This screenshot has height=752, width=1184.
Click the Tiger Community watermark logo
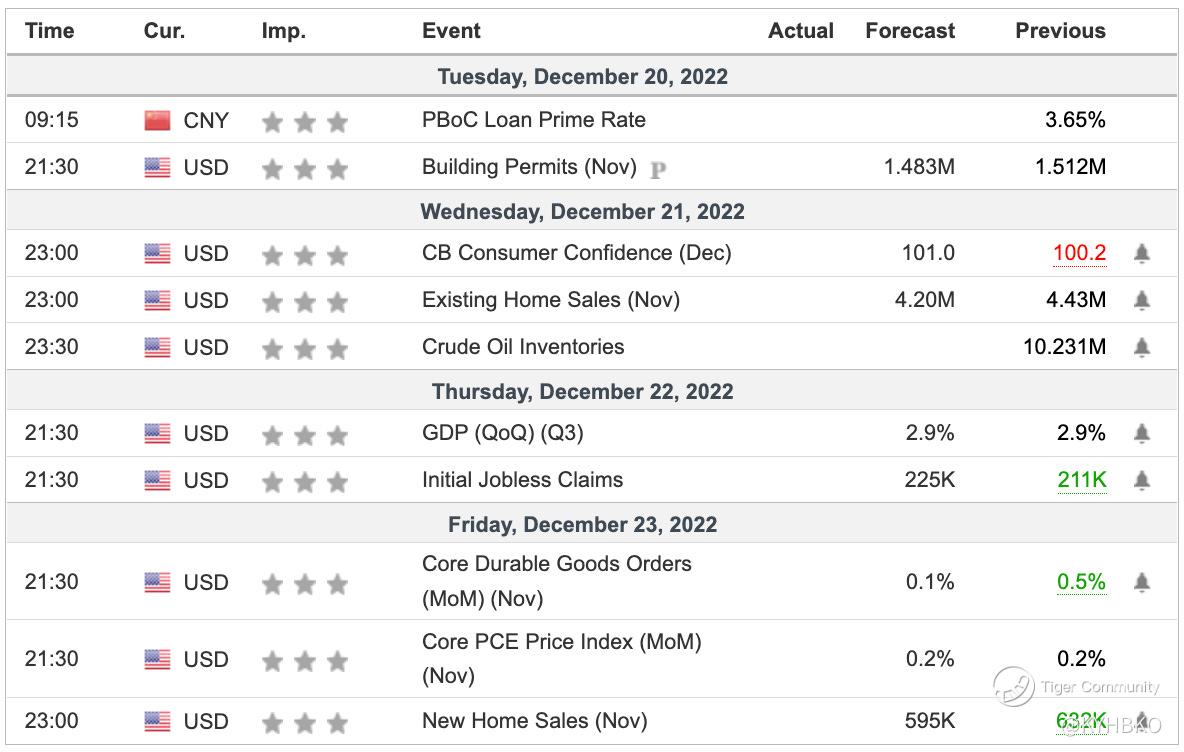click(1014, 687)
